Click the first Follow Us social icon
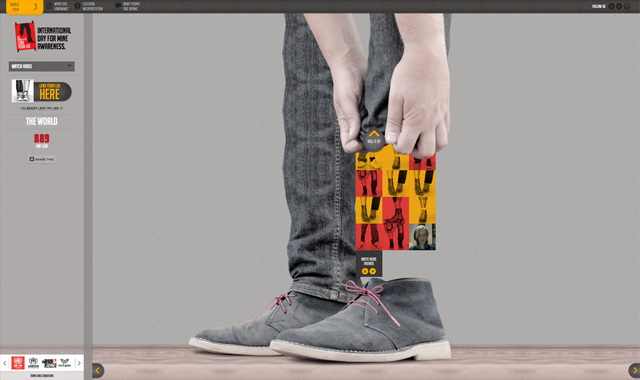The image size is (640, 380). tap(611, 6)
